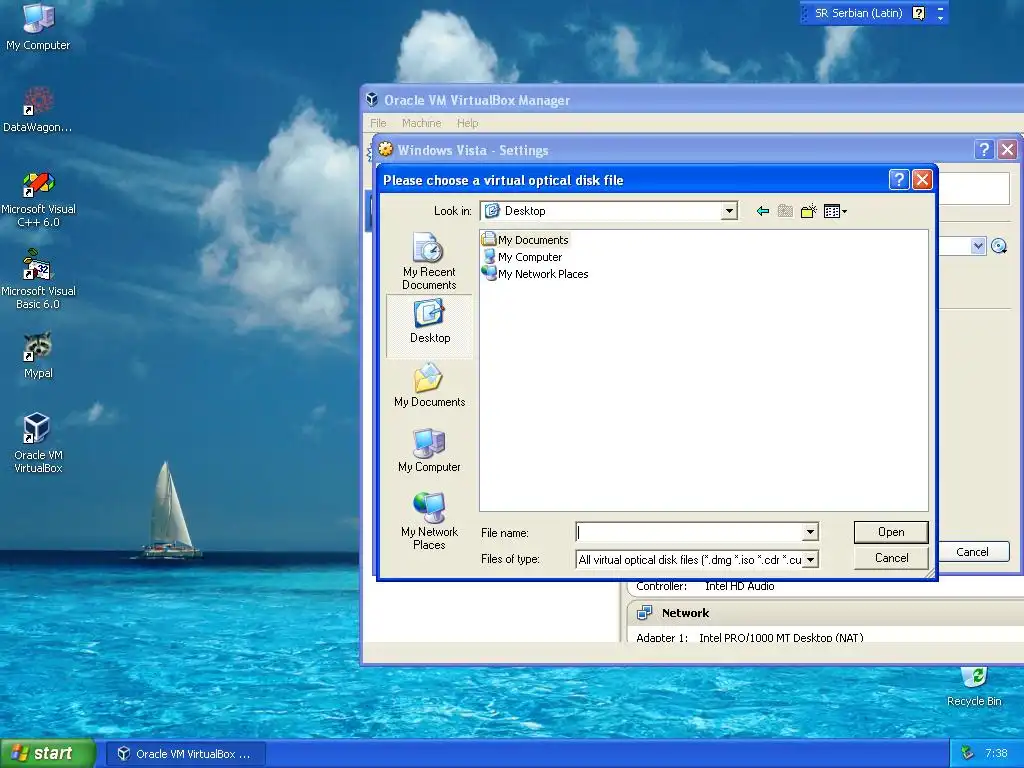Click the taskbar clock showing 7:38
1024x768 pixels.
[x=995, y=753]
